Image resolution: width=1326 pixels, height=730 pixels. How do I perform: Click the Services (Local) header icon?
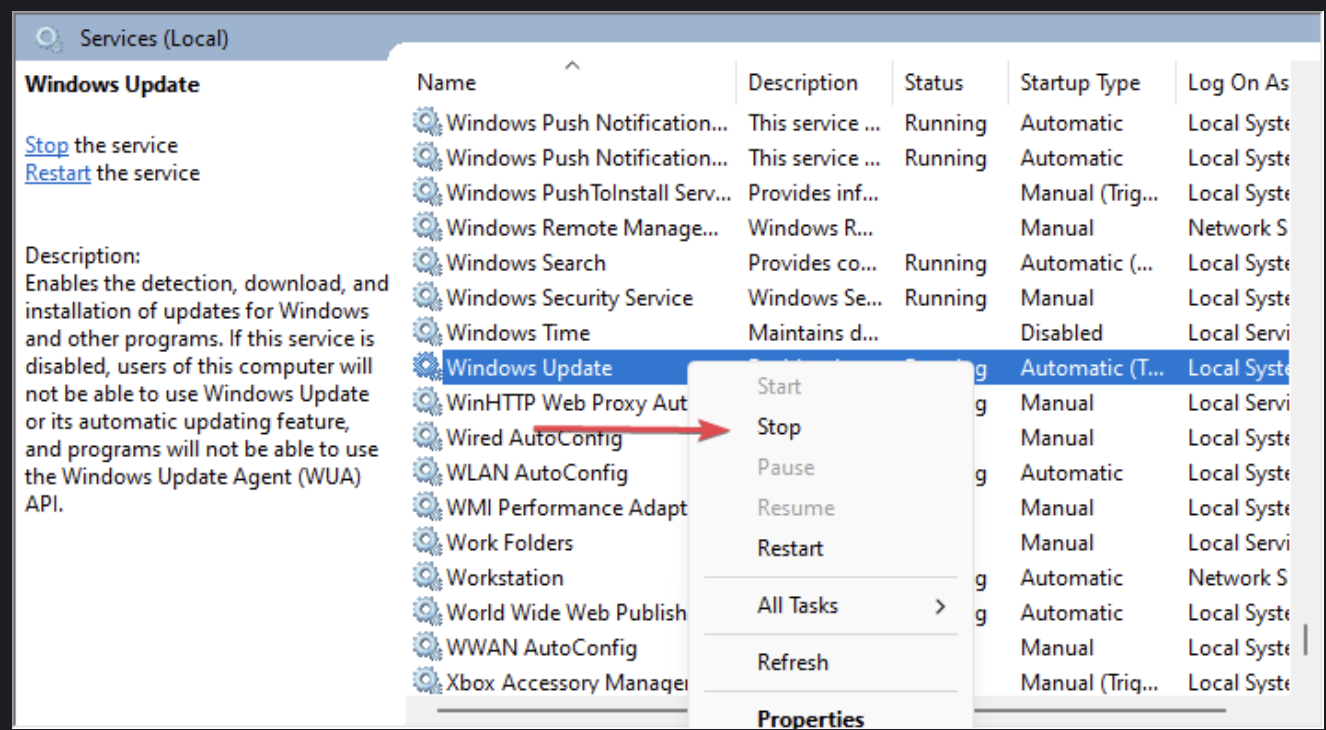pyautogui.click(x=48, y=39)
